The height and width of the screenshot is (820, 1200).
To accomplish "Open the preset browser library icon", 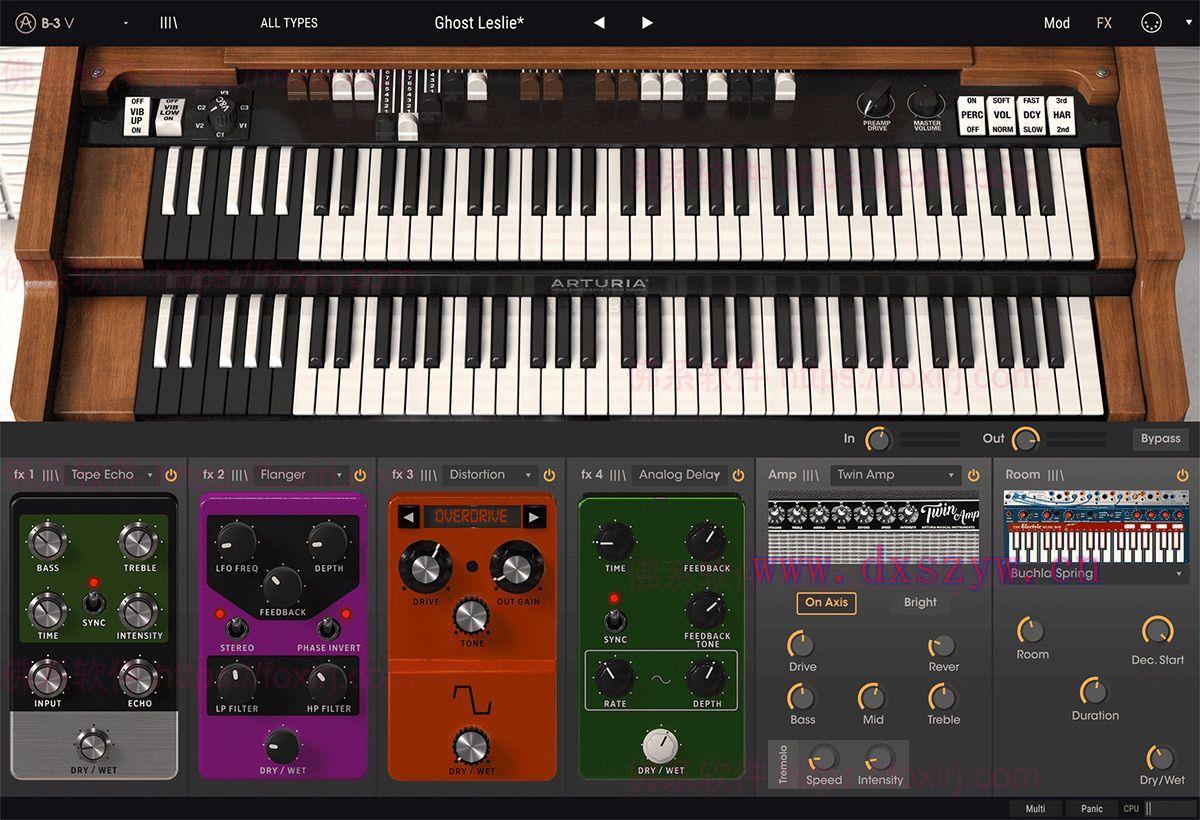I will click(169, 22).
